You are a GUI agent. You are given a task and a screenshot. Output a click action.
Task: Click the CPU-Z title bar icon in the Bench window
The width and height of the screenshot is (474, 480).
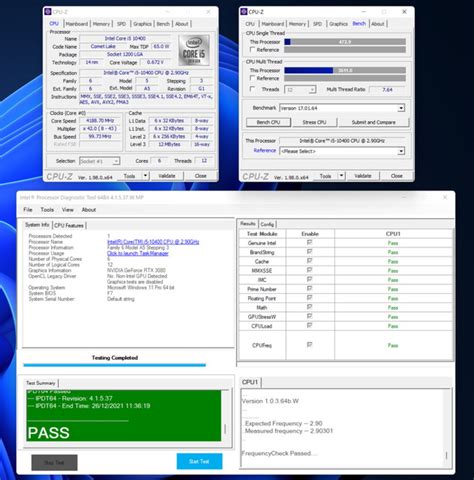pos(244,12)
